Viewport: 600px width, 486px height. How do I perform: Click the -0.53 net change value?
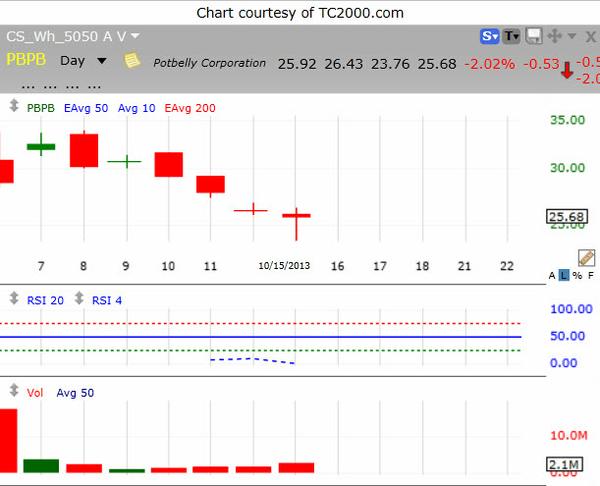(x=541, y=64)
